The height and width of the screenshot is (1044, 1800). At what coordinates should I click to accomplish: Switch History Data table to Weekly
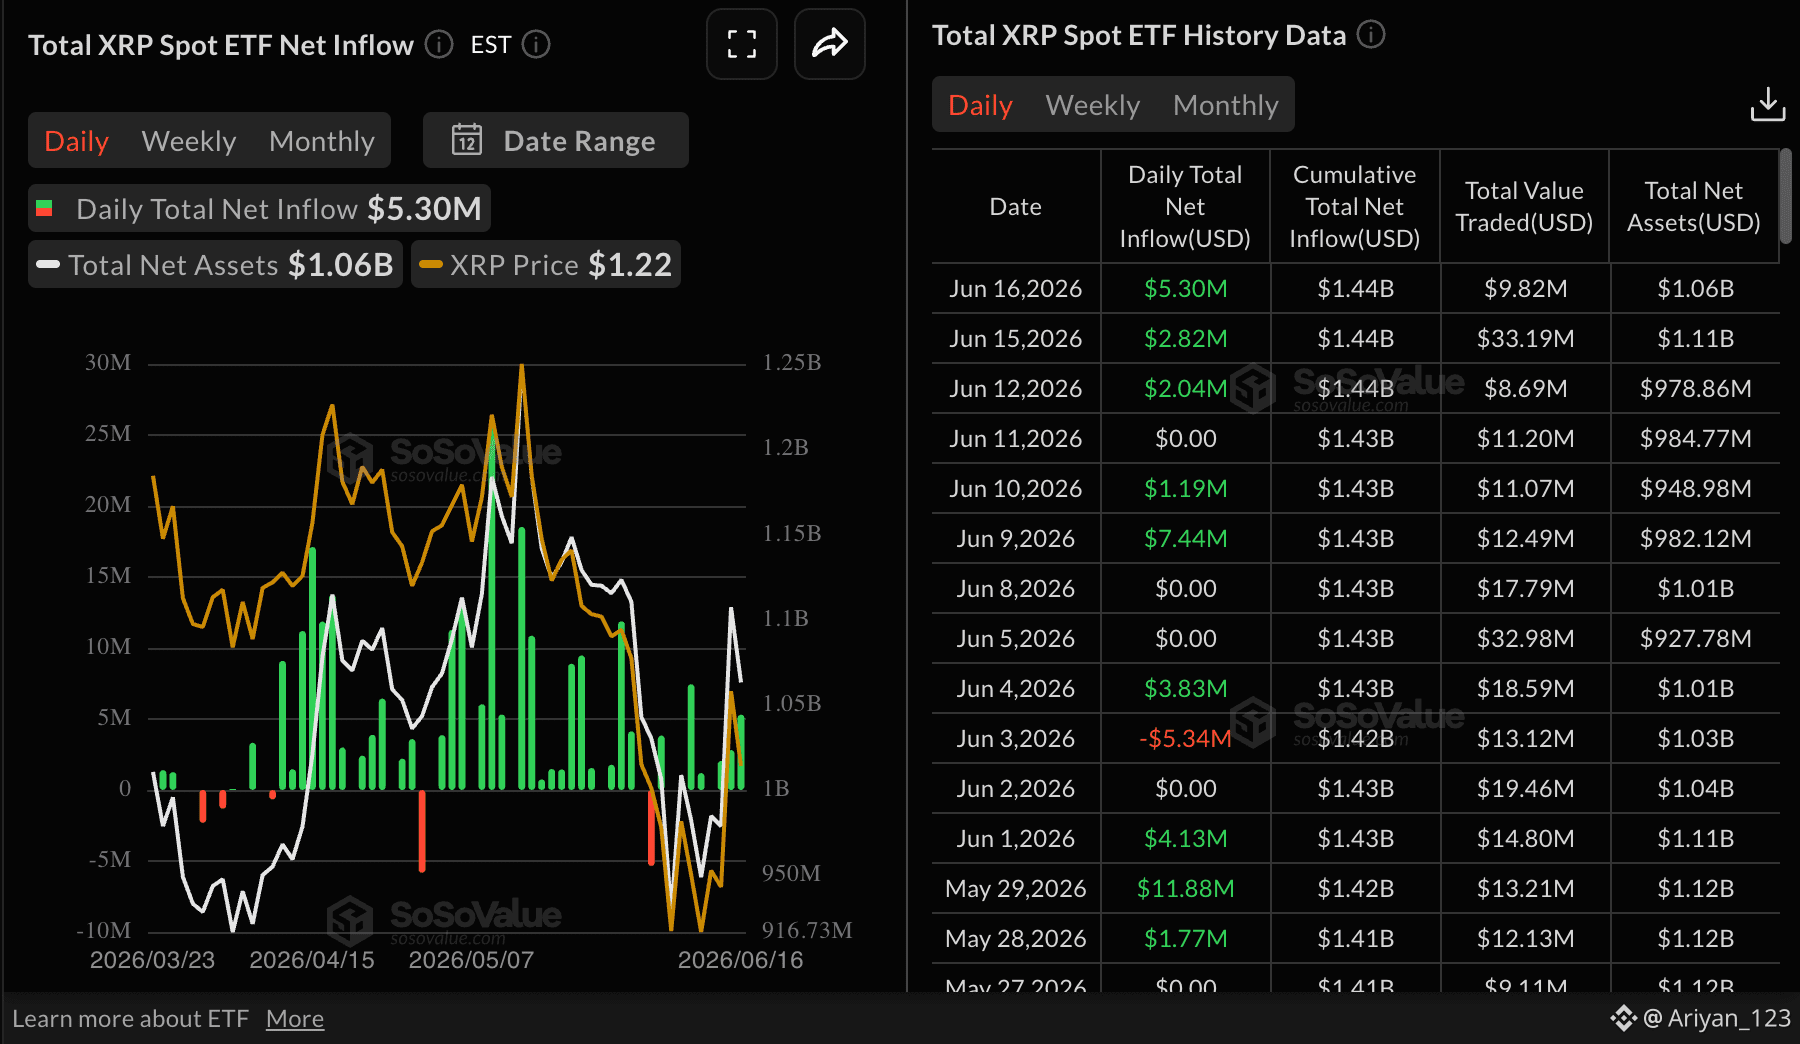coord(1093,105)
